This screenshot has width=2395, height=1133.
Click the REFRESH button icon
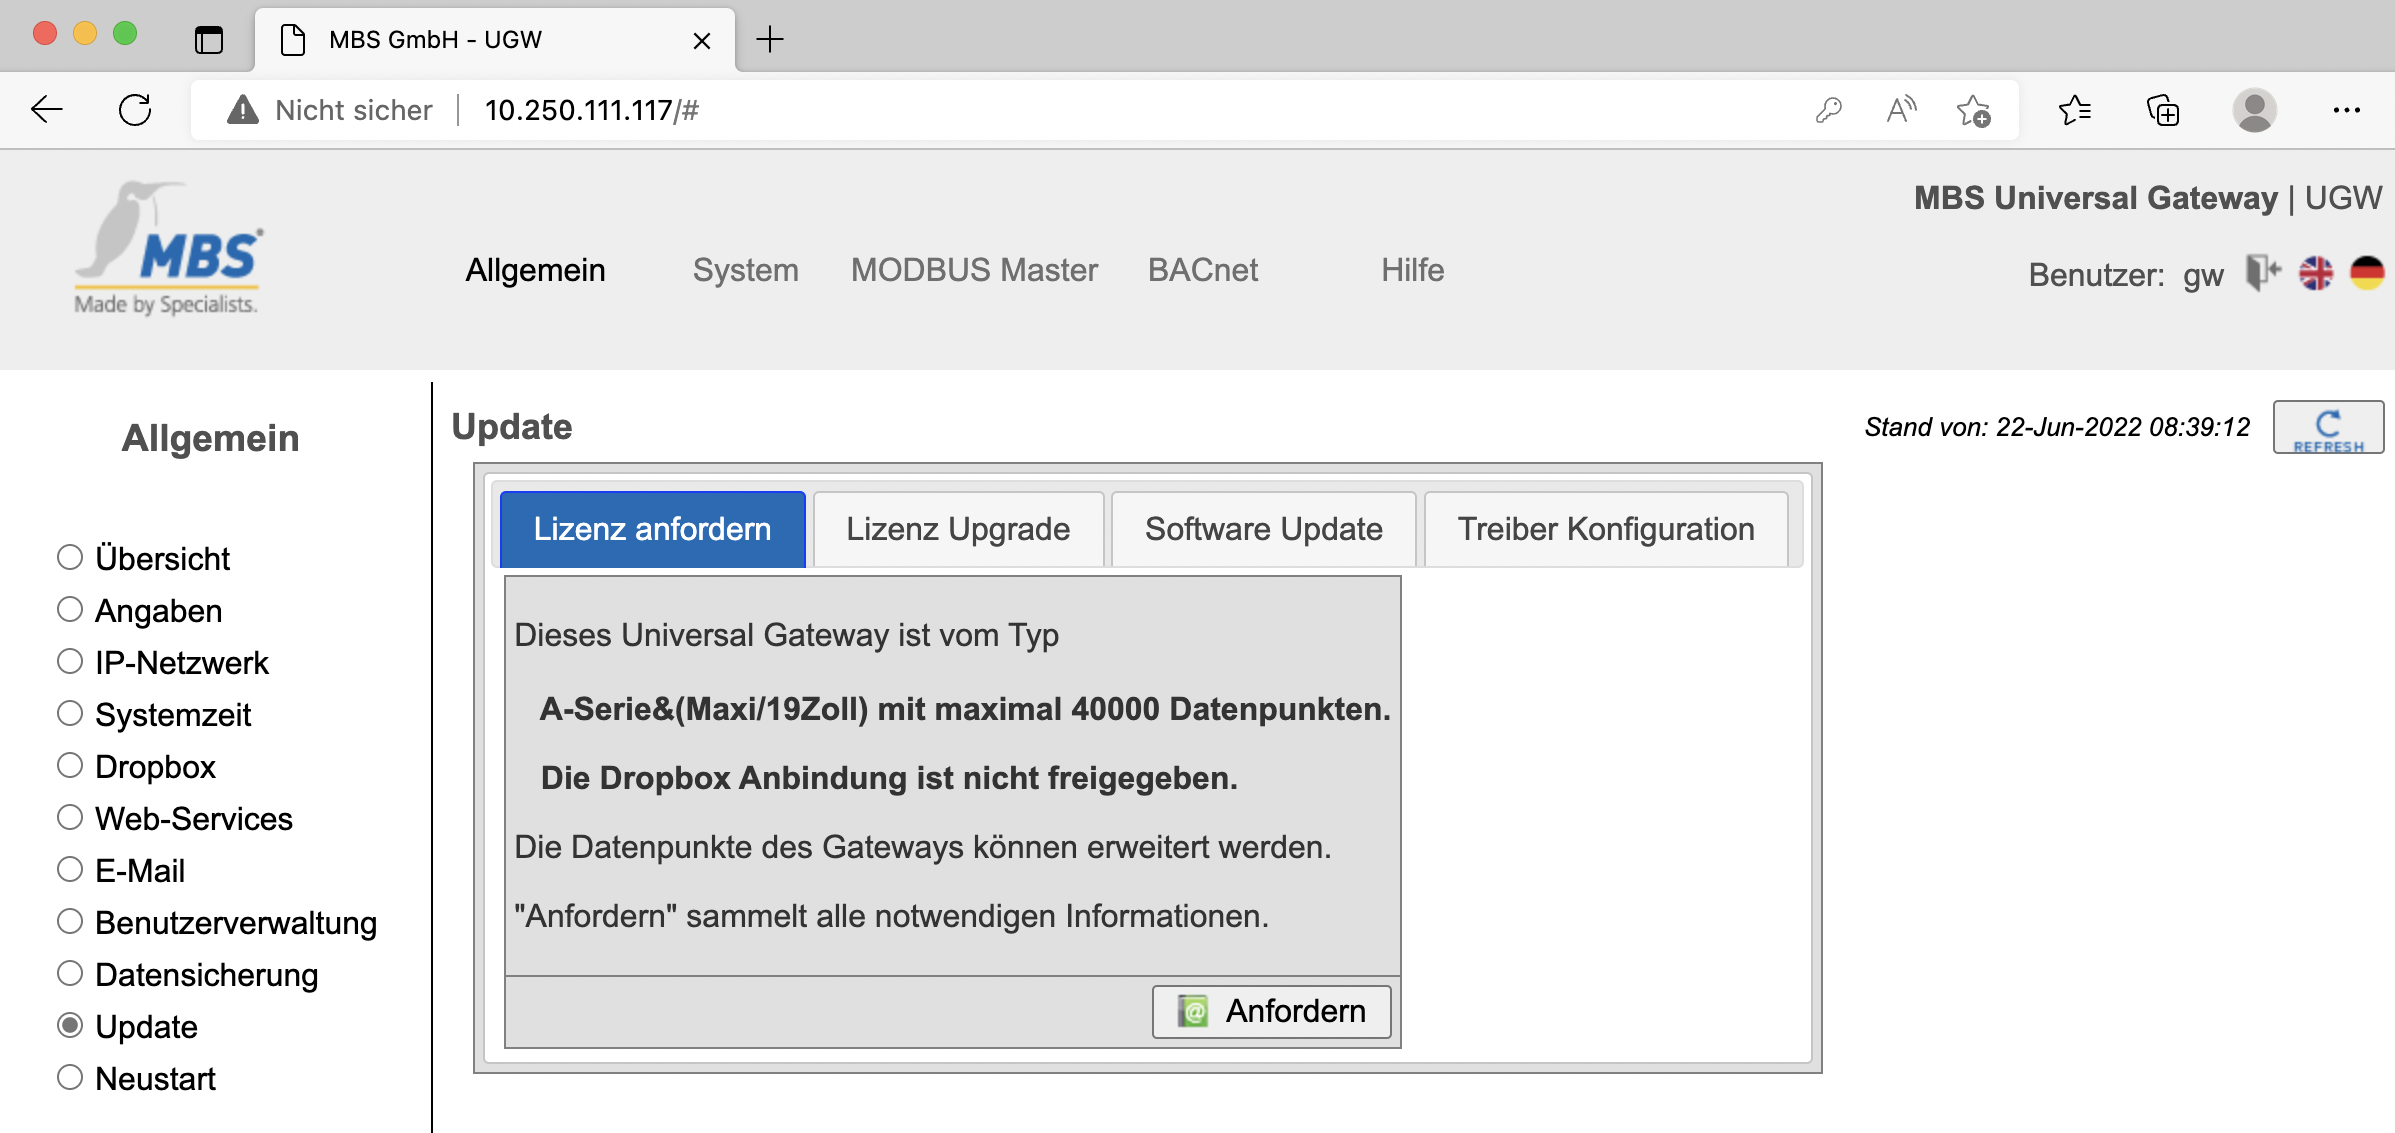point(2327,428)
